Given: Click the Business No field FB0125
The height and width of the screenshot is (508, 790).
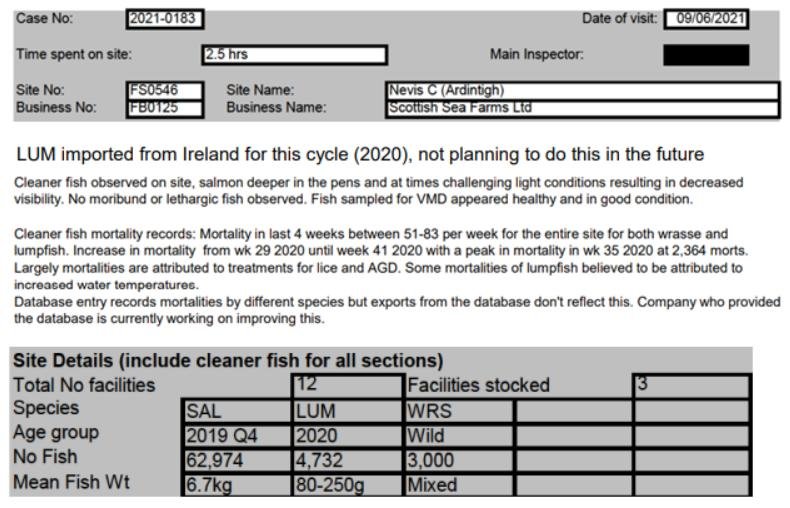Looking at the screenshot, I should coord(165,107).
